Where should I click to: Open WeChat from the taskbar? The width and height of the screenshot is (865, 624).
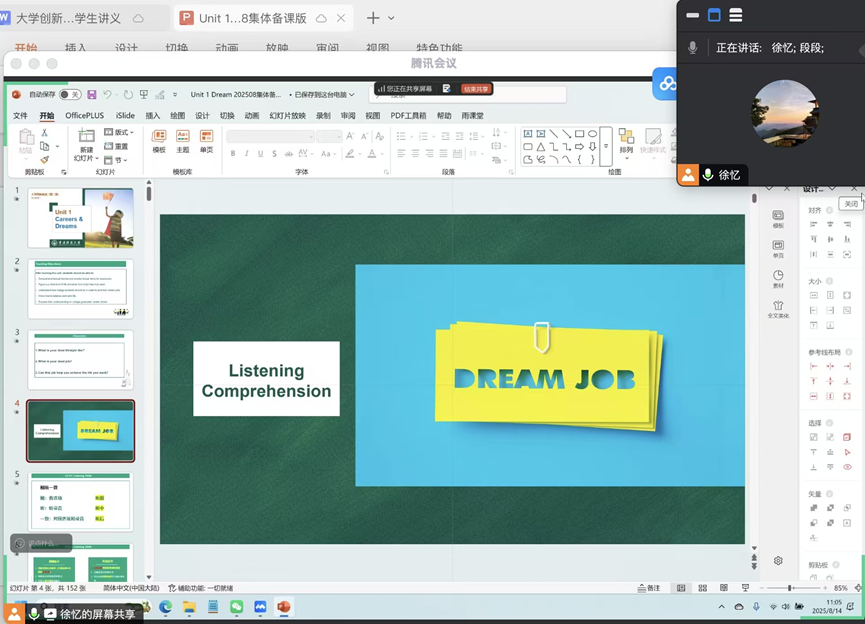(x=236, y=606)
